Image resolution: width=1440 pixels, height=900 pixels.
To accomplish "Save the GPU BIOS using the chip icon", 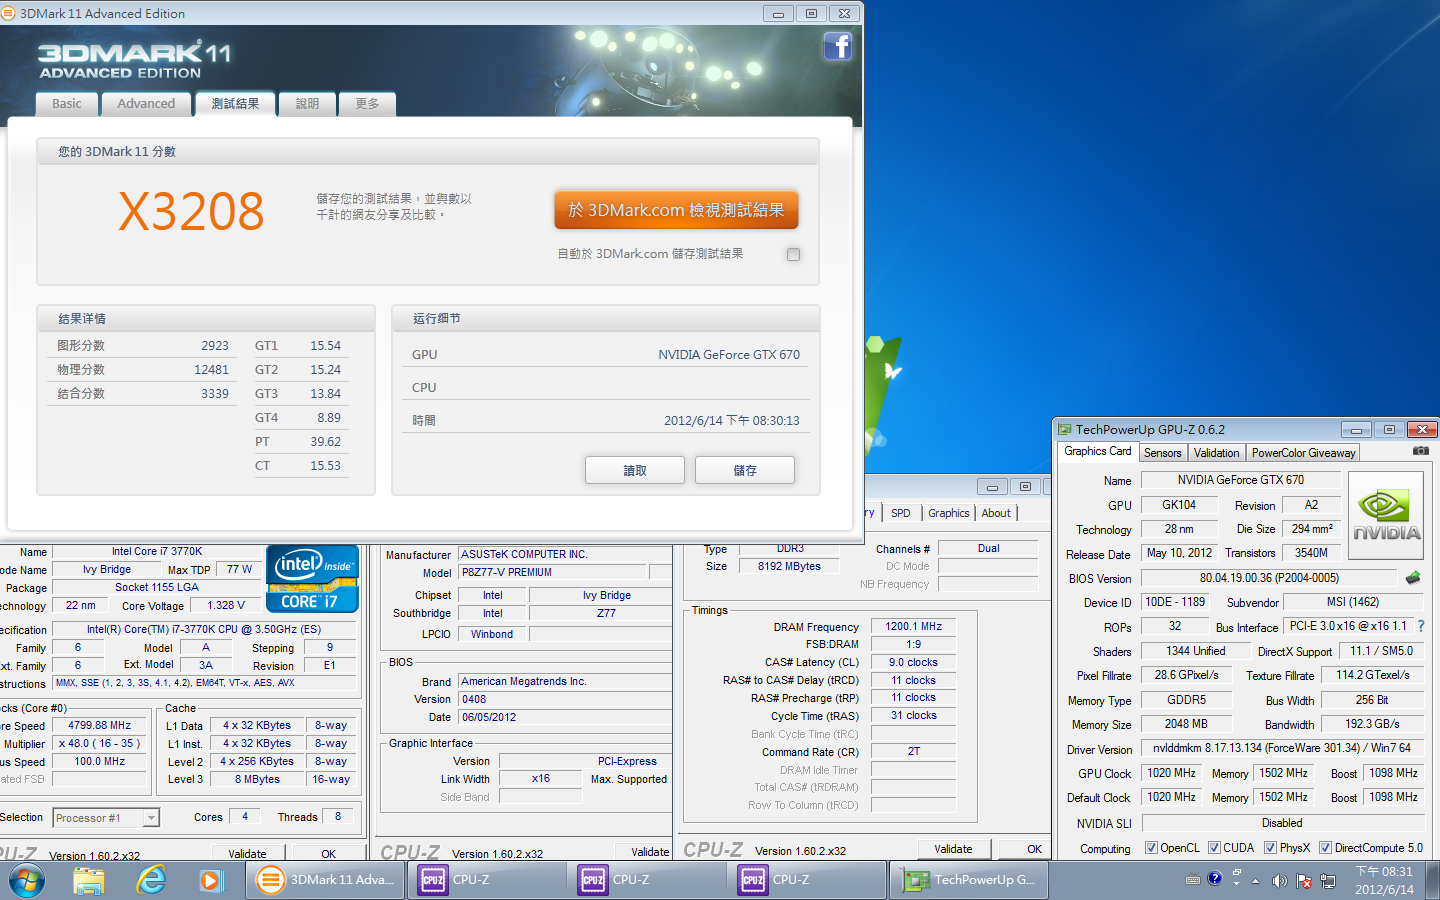I will click(x=1413, y=578).
